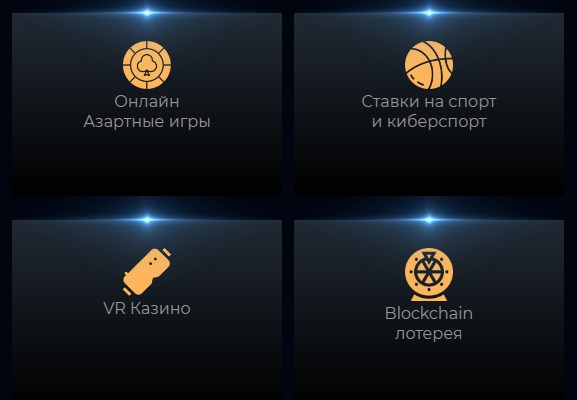
Task: Click the и киберспорт text line
Action: [x=429, y=121]
